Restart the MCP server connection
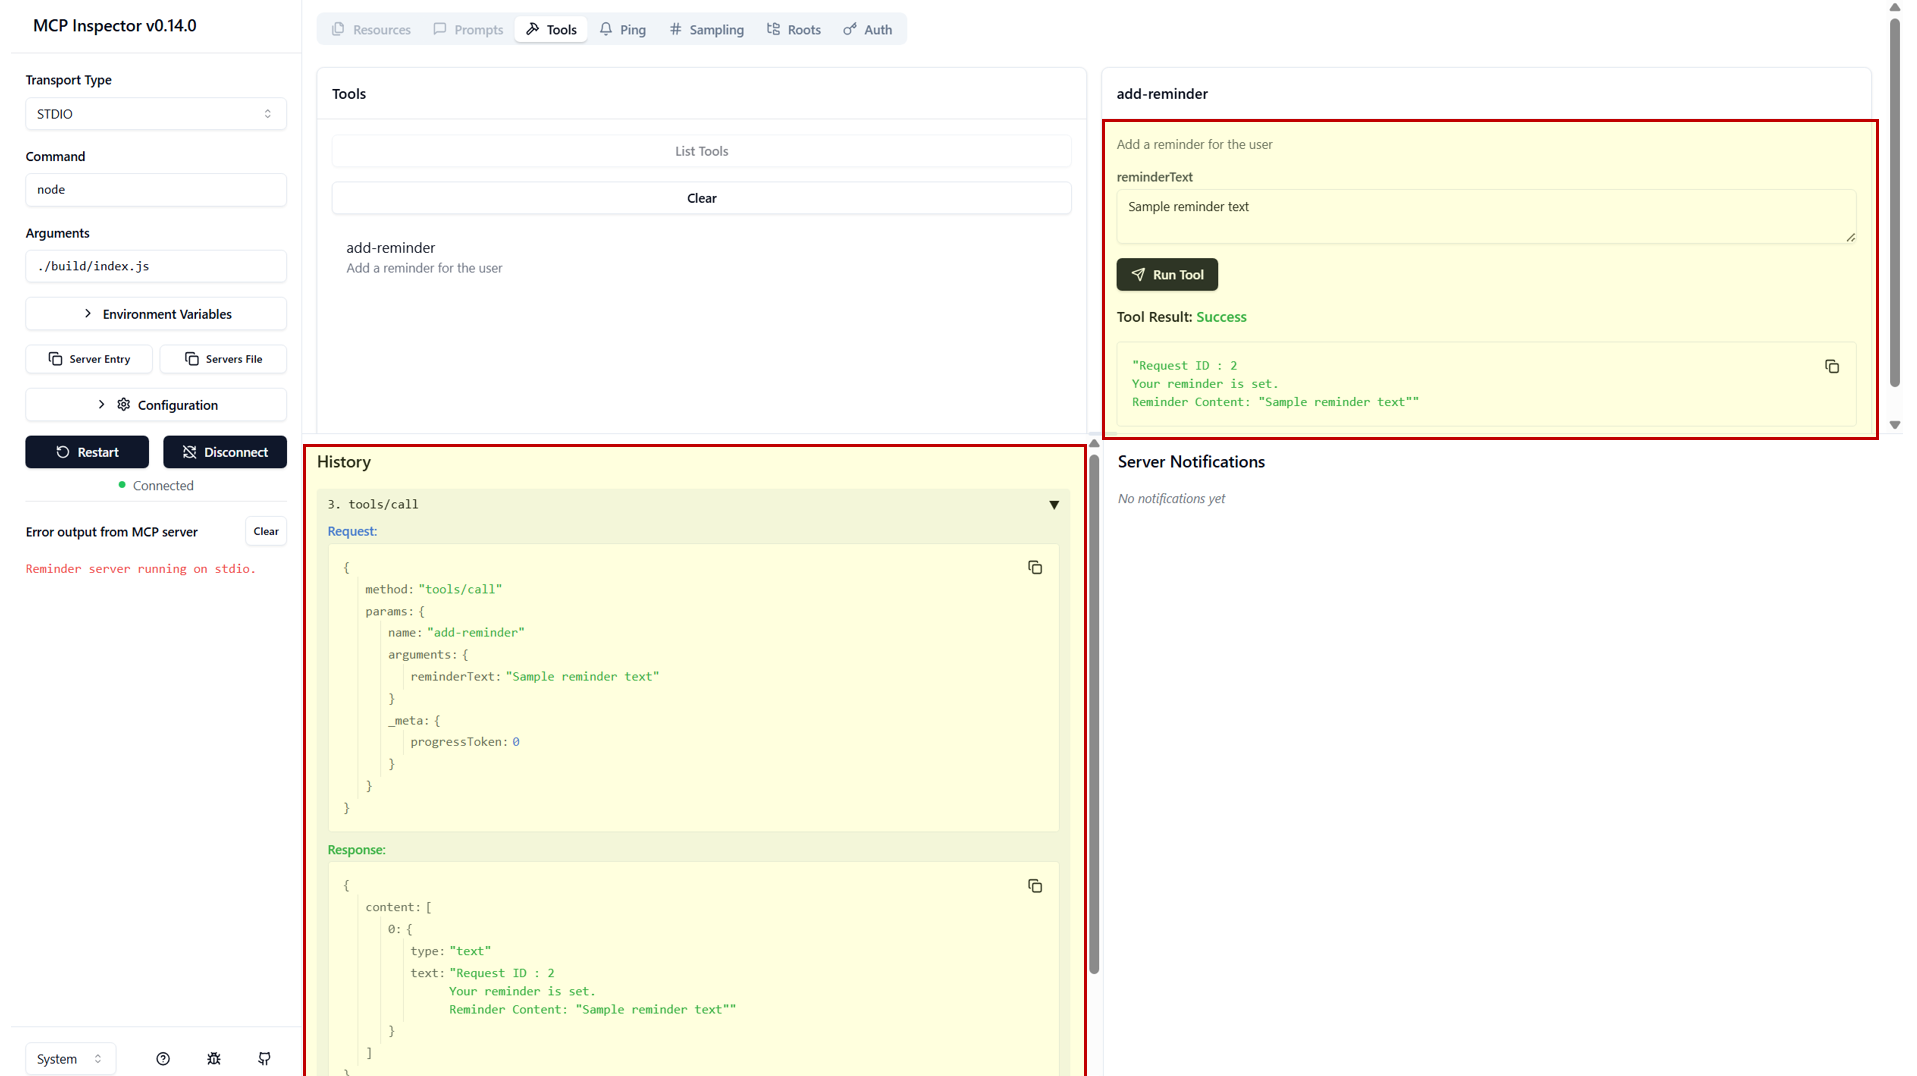Viewport: 1917px width, 1076px height. pyautogui.click(x=87, y=452)
